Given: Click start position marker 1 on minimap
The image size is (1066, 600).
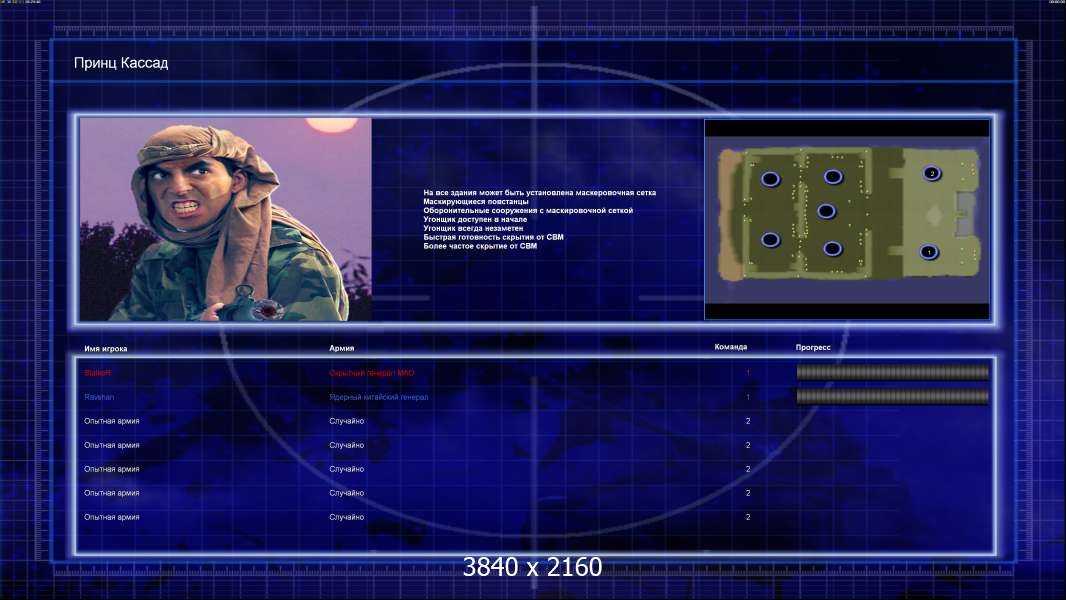Looking at the screenshot, I should point(929,252).
